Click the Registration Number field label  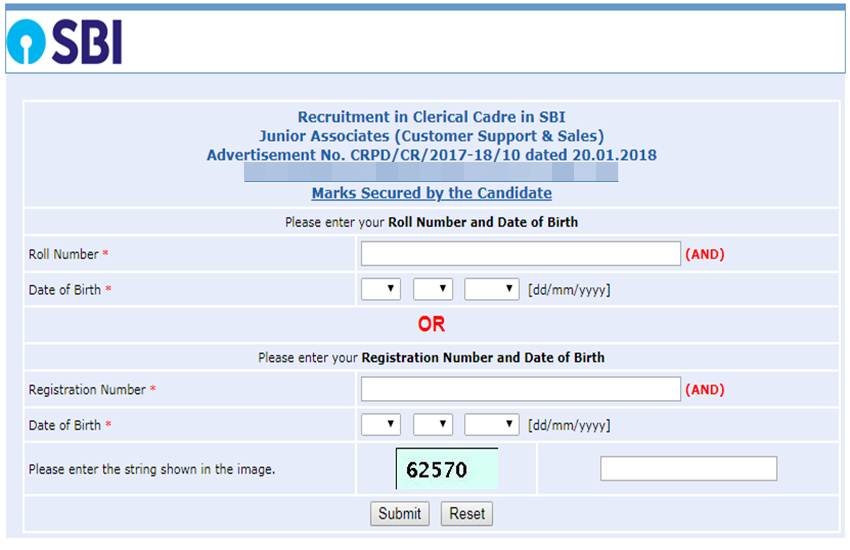click(87, 389)
